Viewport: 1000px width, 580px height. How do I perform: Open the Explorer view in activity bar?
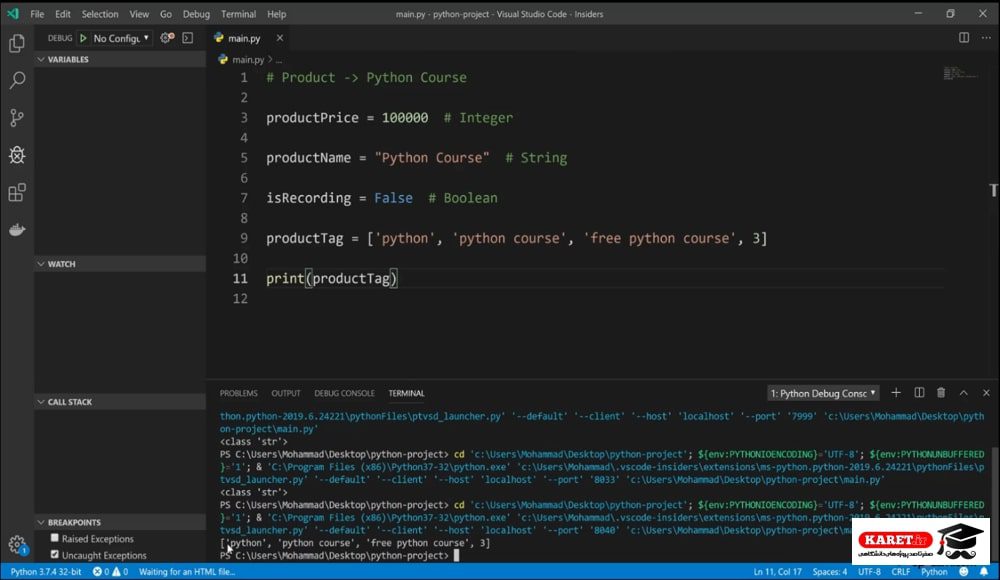[x=17, y=43]
